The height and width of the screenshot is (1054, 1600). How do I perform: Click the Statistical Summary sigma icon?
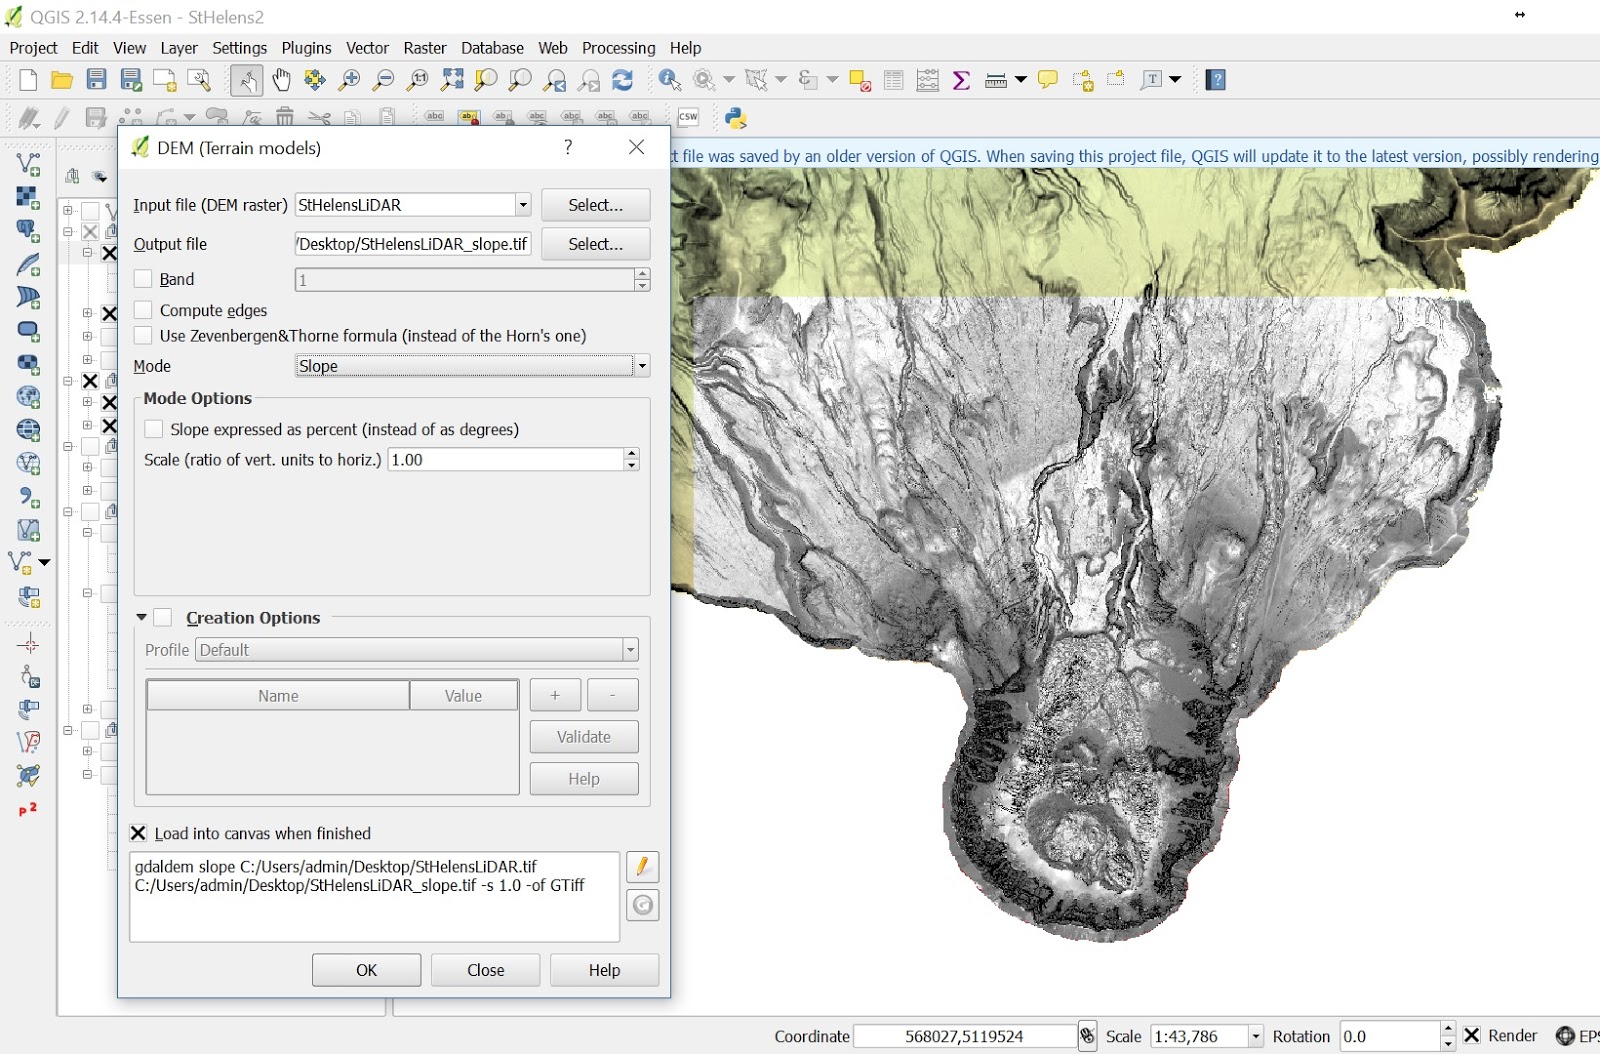tap(961, 81)
